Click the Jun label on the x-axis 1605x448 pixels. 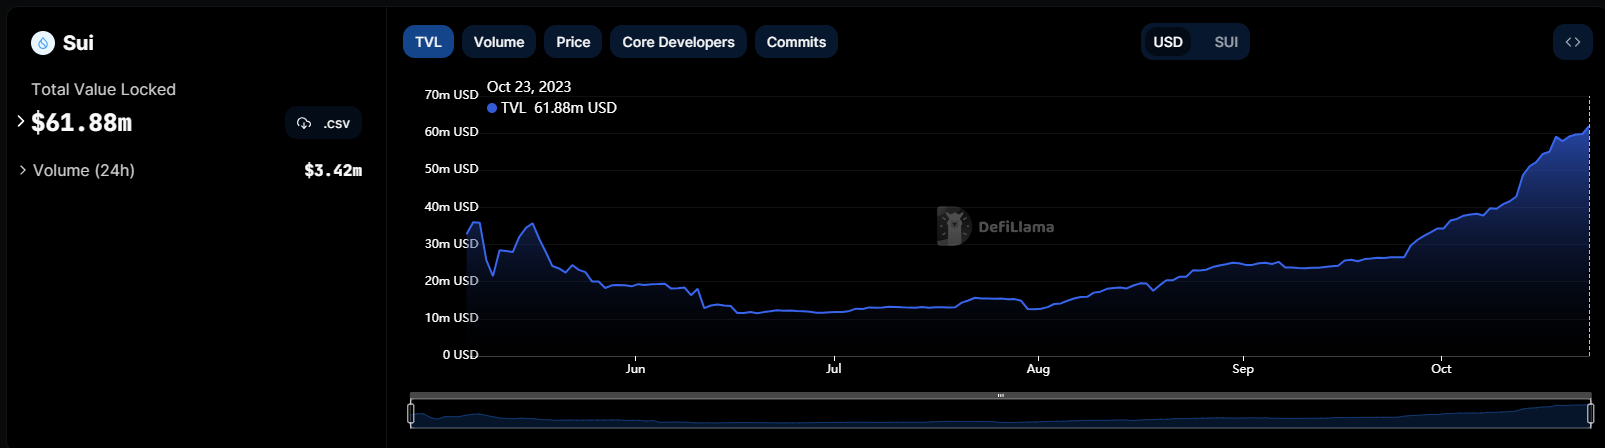click(635, 369)
